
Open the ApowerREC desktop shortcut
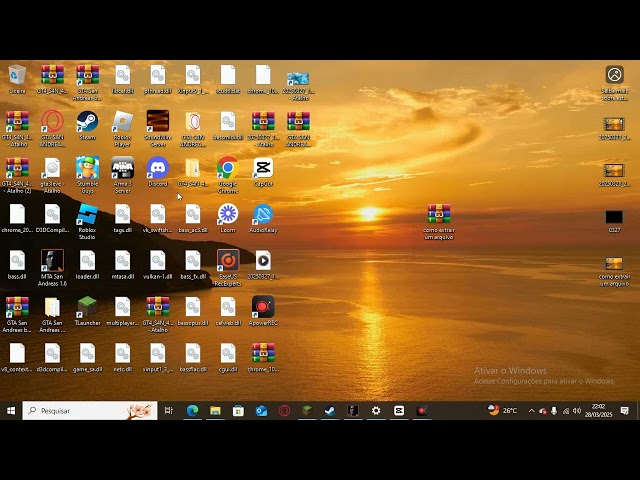tap(263, 311)
